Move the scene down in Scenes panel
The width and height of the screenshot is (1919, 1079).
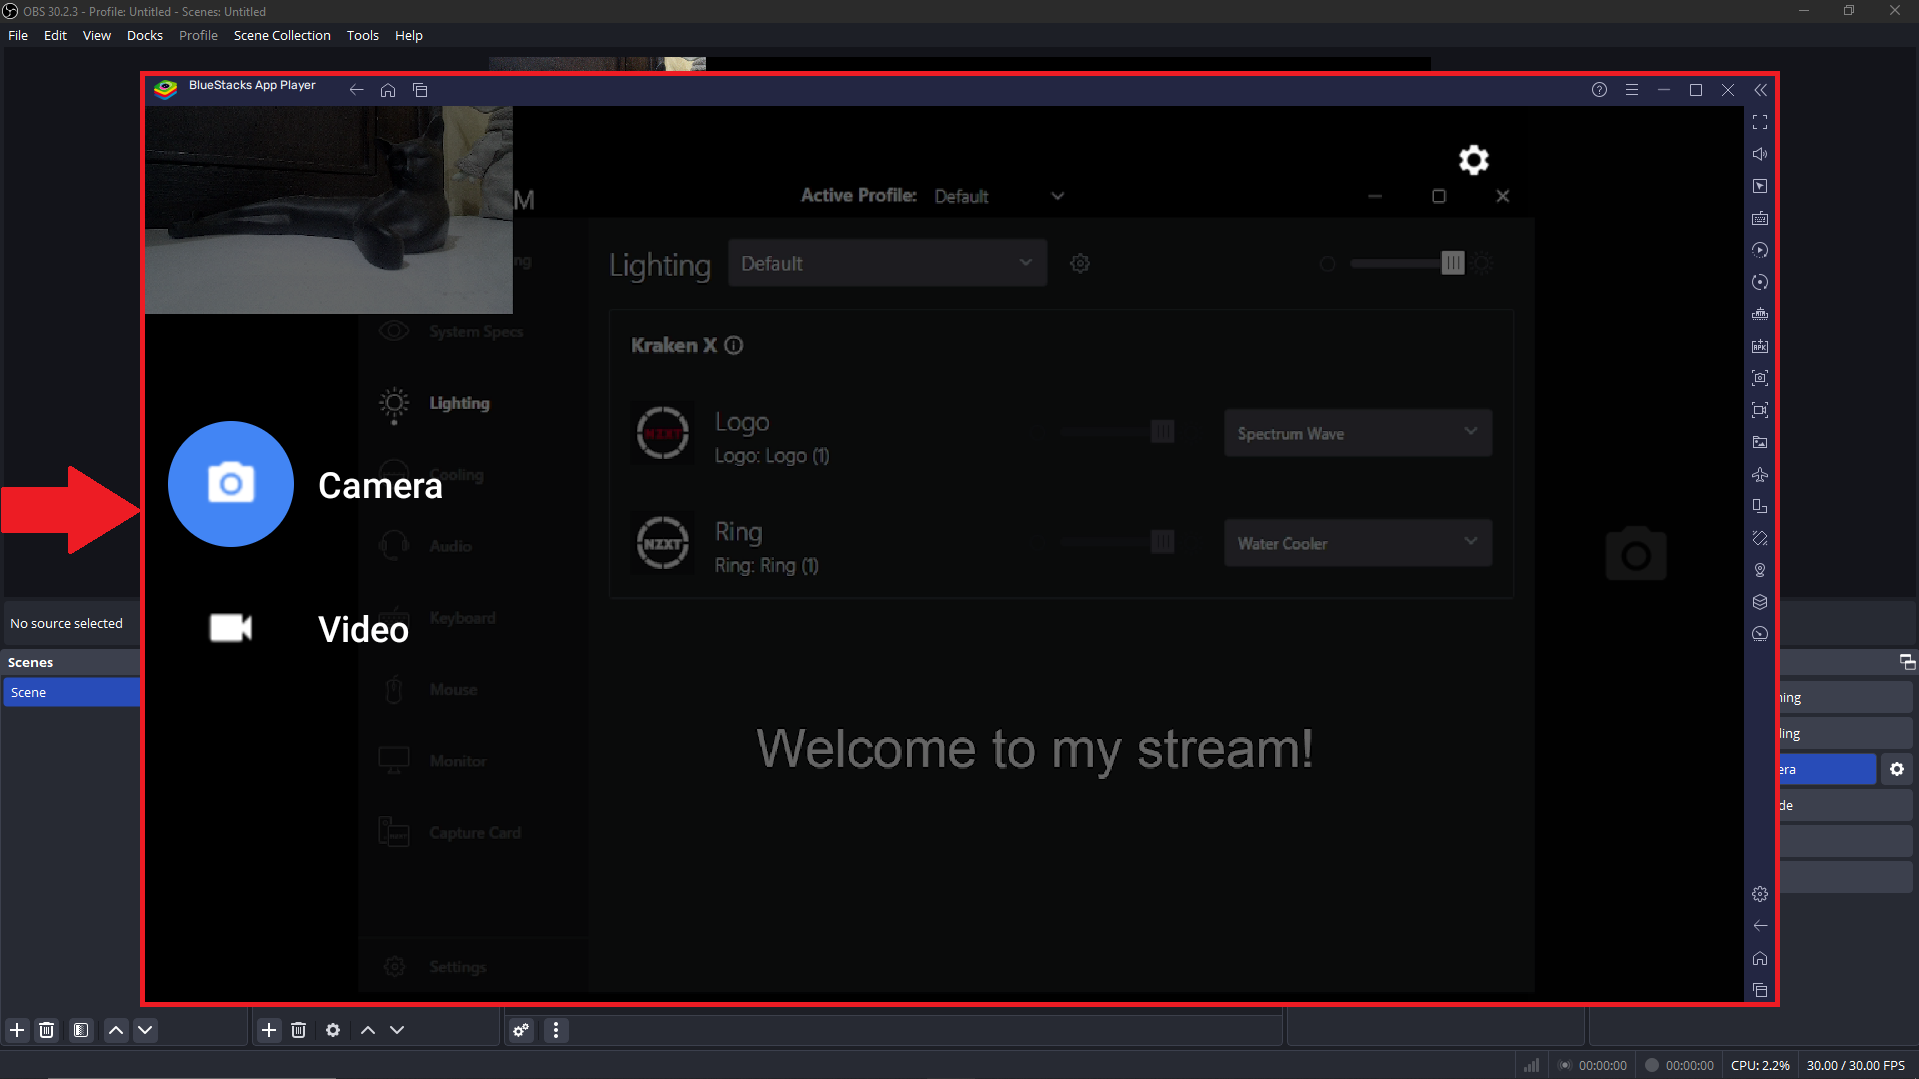145,1030
